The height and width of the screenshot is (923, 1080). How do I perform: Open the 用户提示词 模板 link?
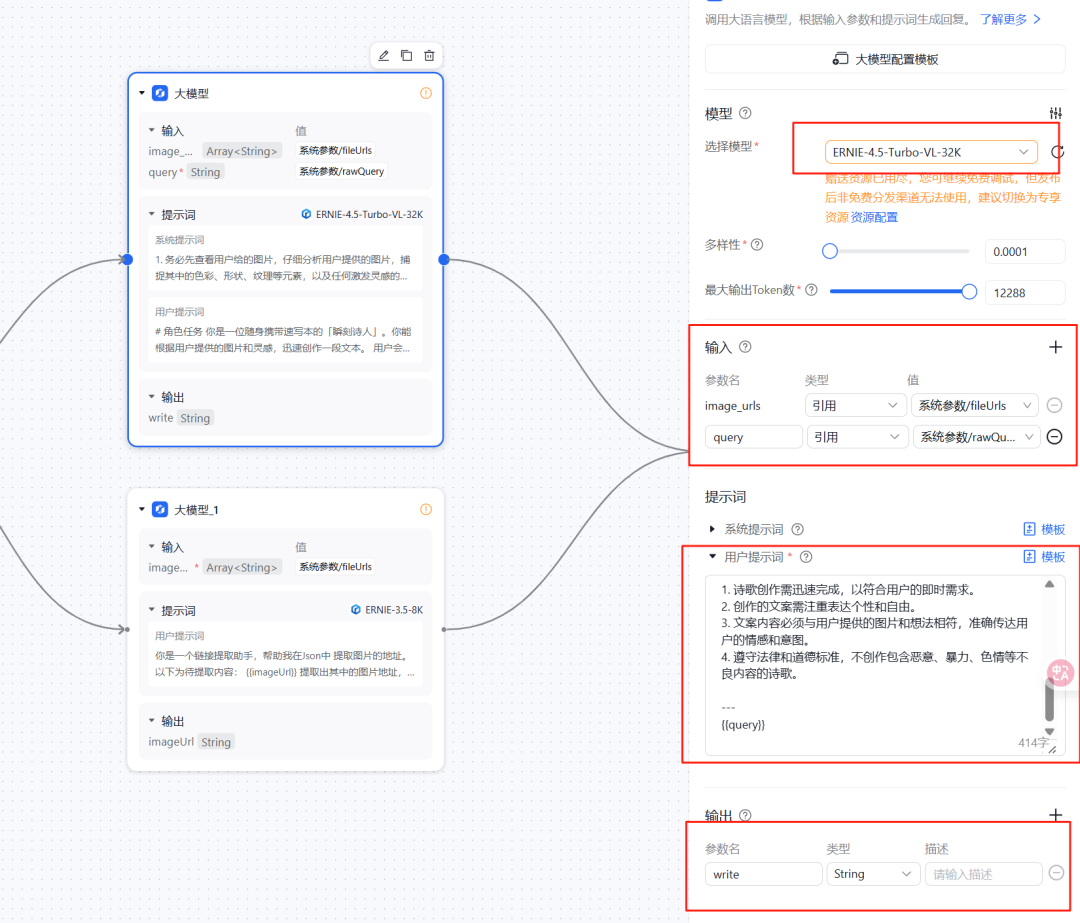pyautogui.click(x=1044, y=557)
